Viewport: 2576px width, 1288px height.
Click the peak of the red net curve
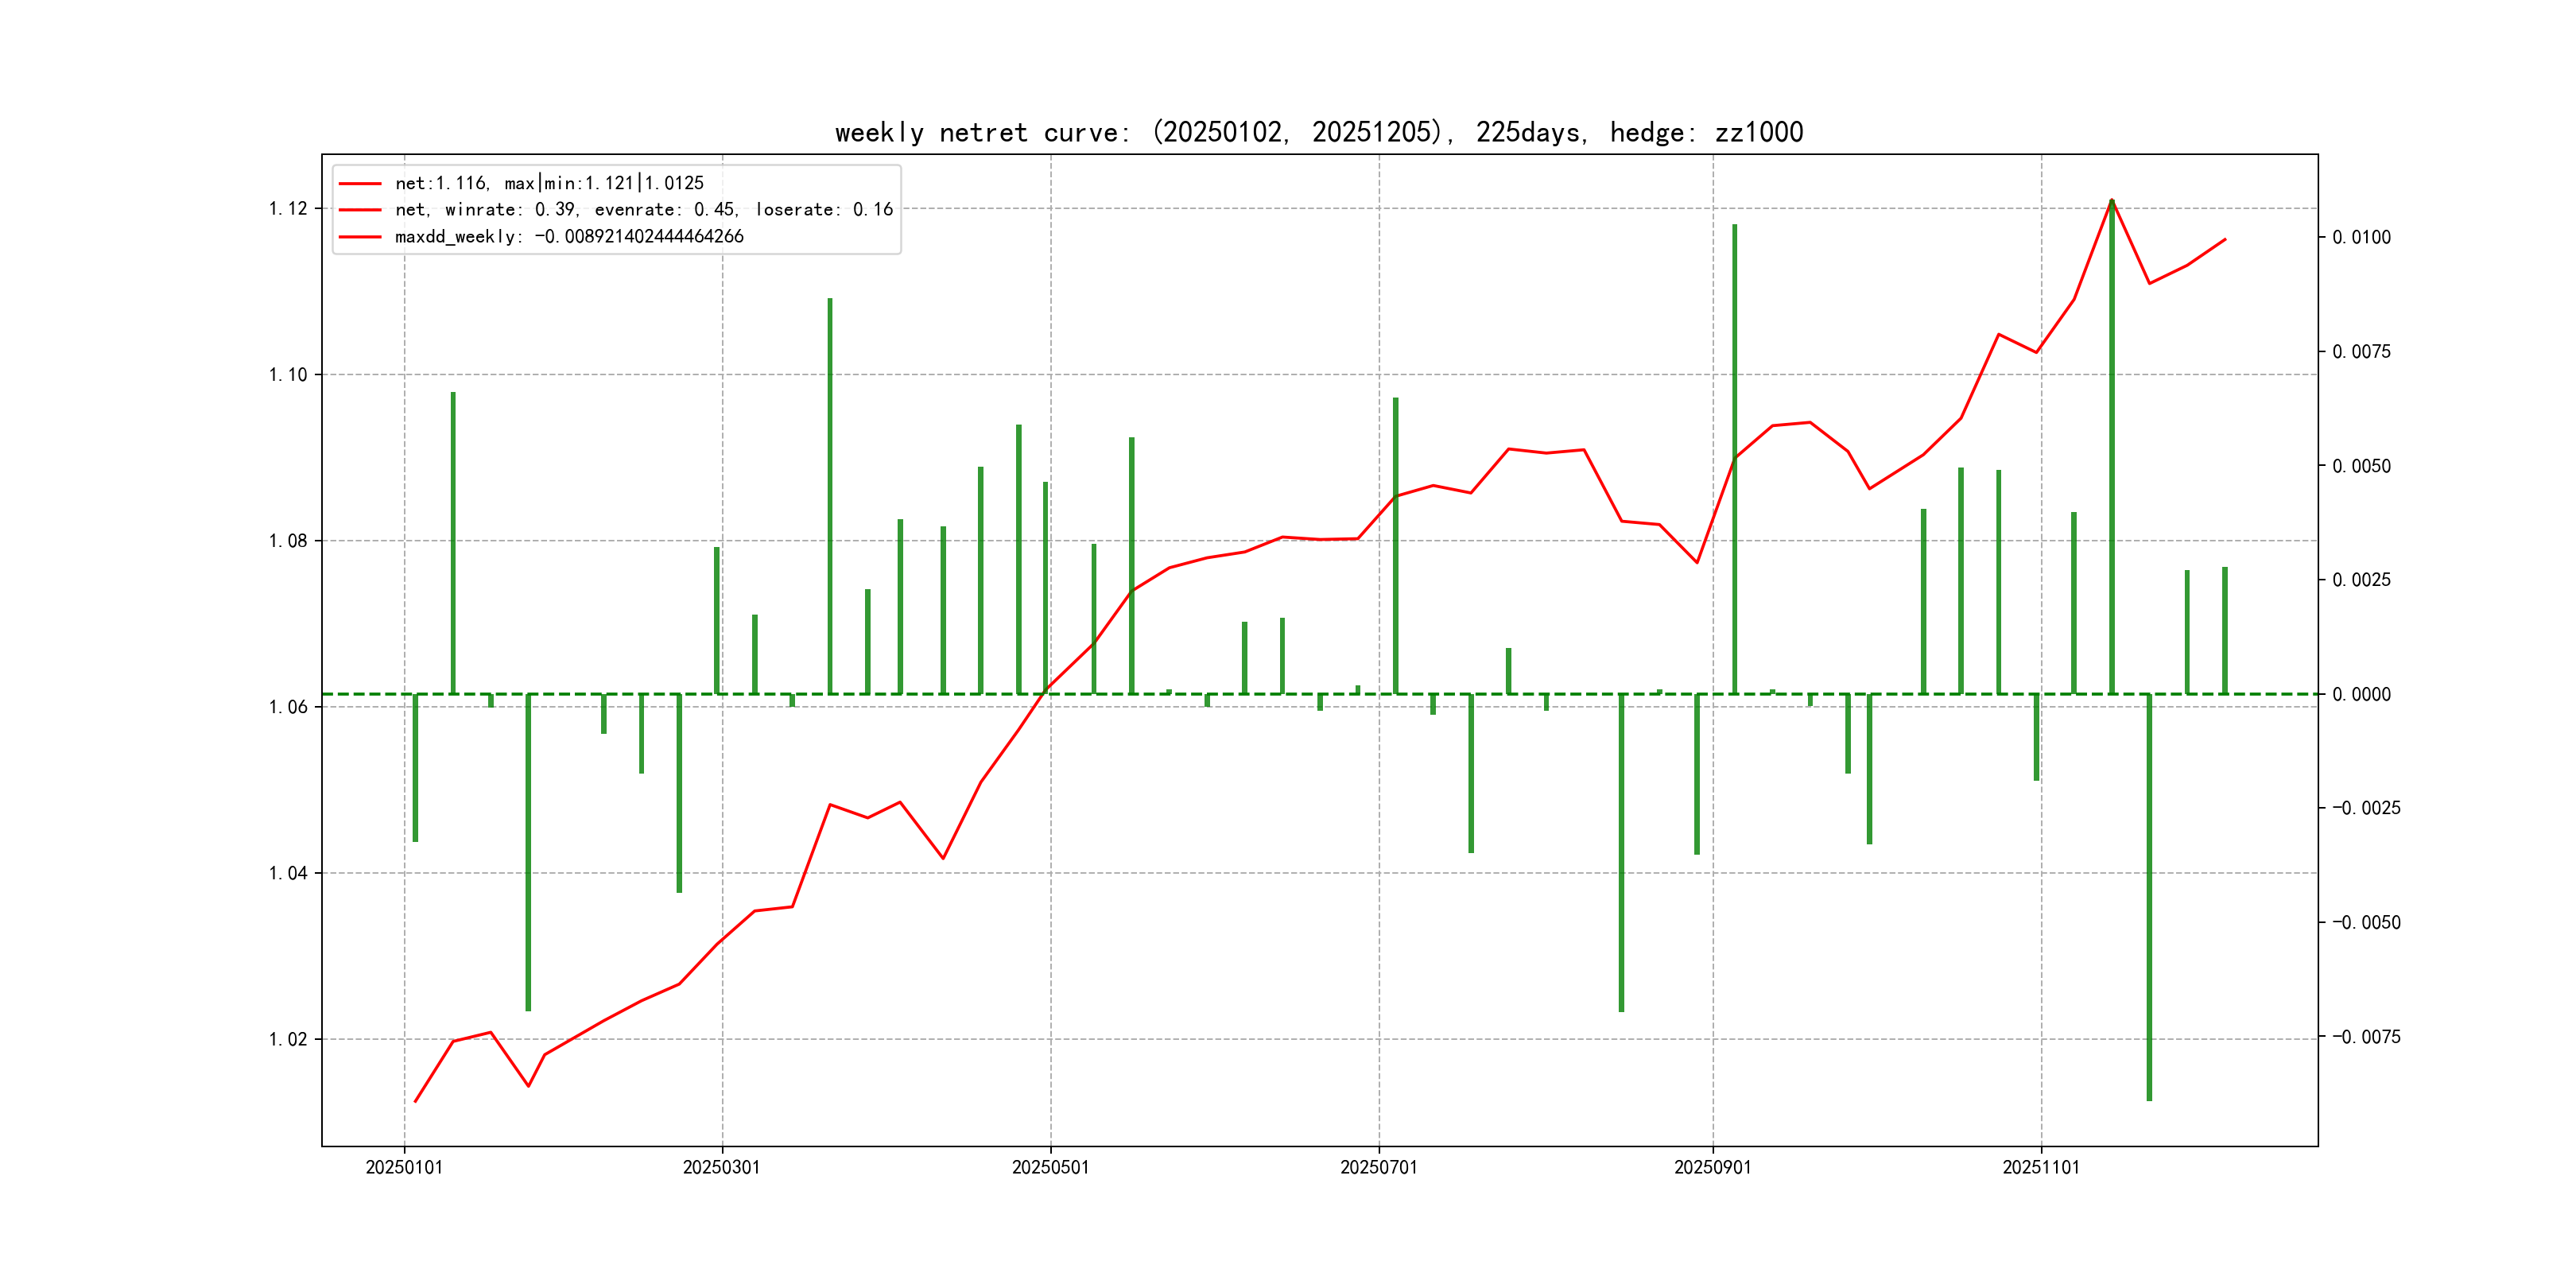[x=2111, y=200]
